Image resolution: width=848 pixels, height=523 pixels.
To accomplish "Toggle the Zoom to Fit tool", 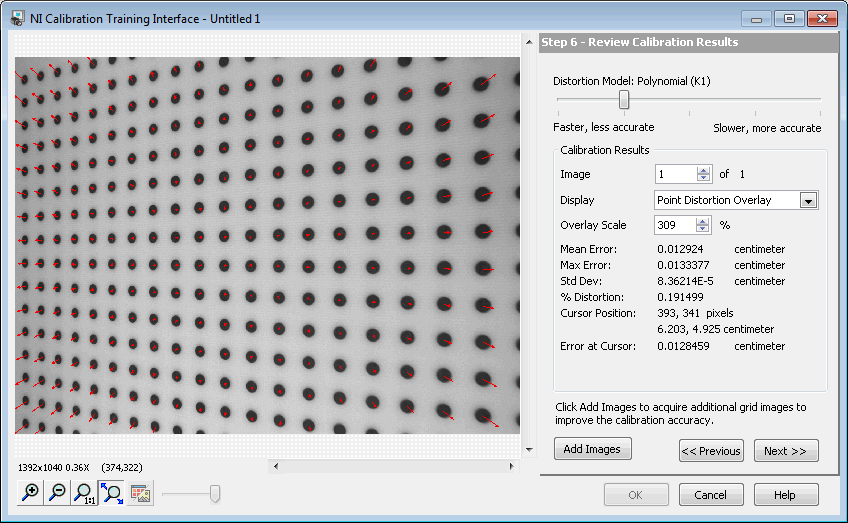I will pos(112,493).
